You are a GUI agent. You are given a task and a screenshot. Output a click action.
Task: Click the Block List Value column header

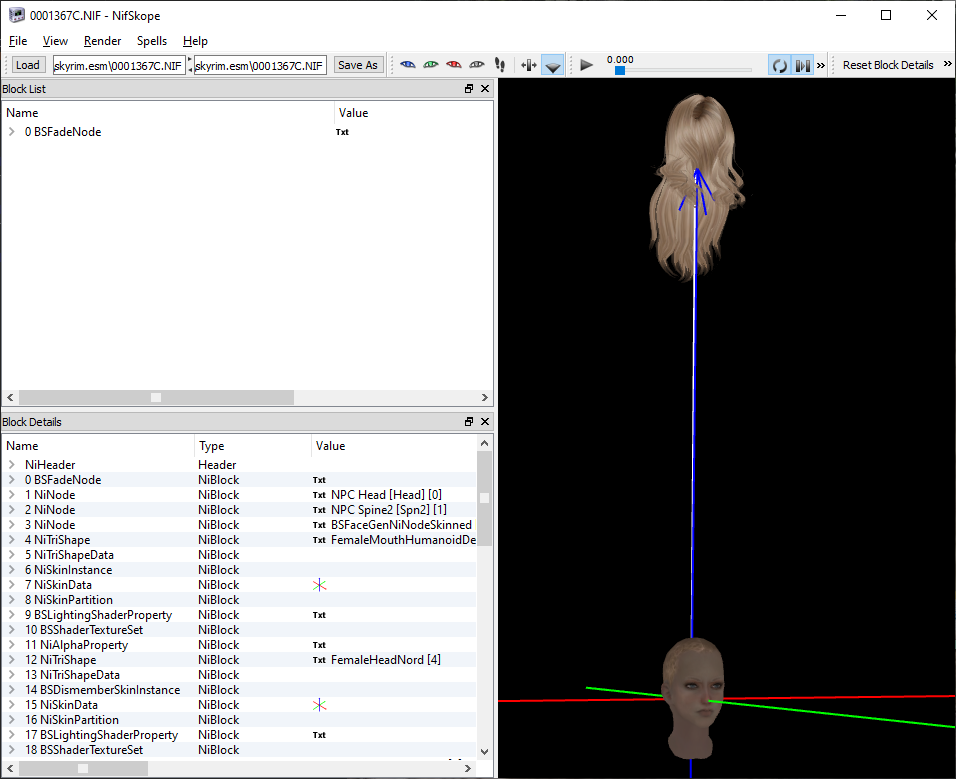(413, 113)
